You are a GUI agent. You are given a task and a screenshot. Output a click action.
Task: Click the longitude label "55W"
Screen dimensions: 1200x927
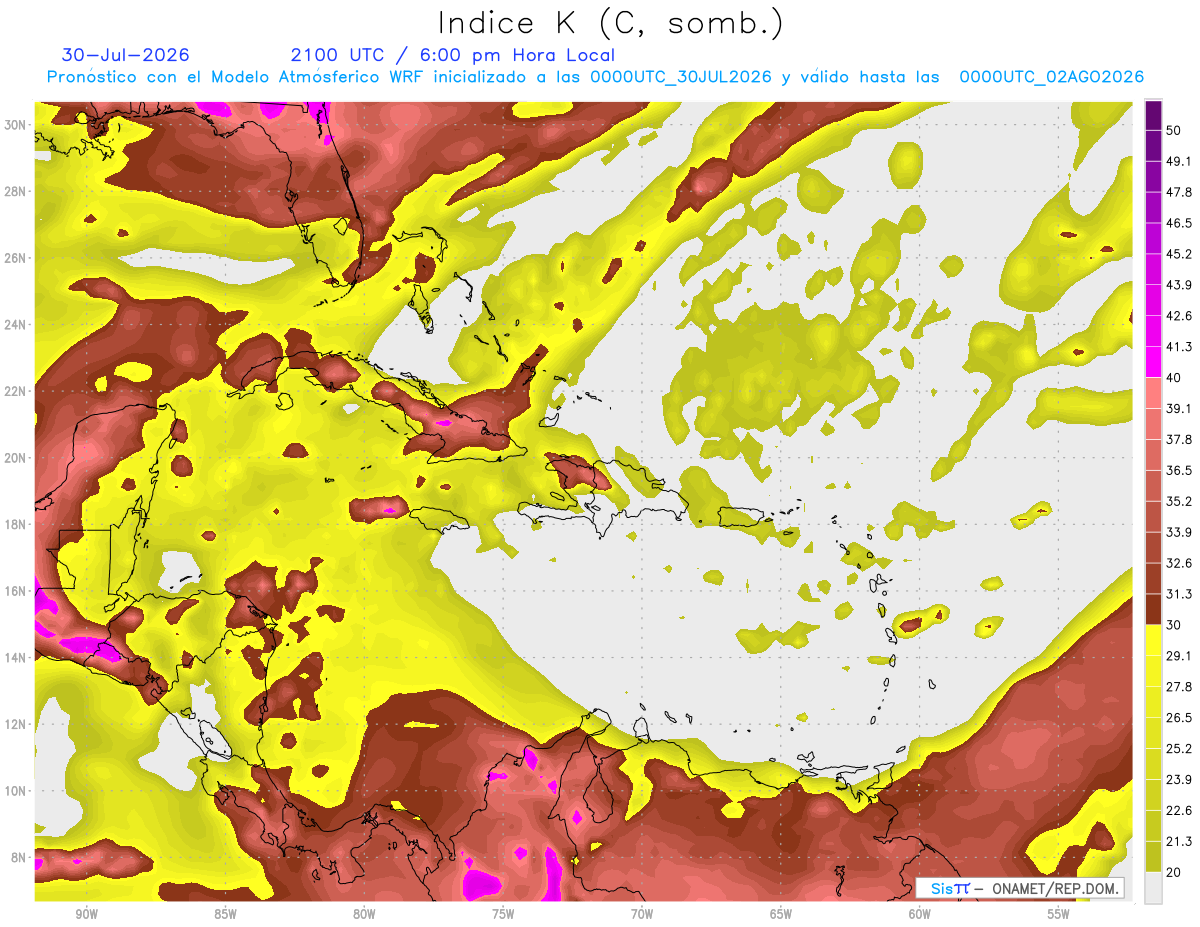(x=1059, y=914)
